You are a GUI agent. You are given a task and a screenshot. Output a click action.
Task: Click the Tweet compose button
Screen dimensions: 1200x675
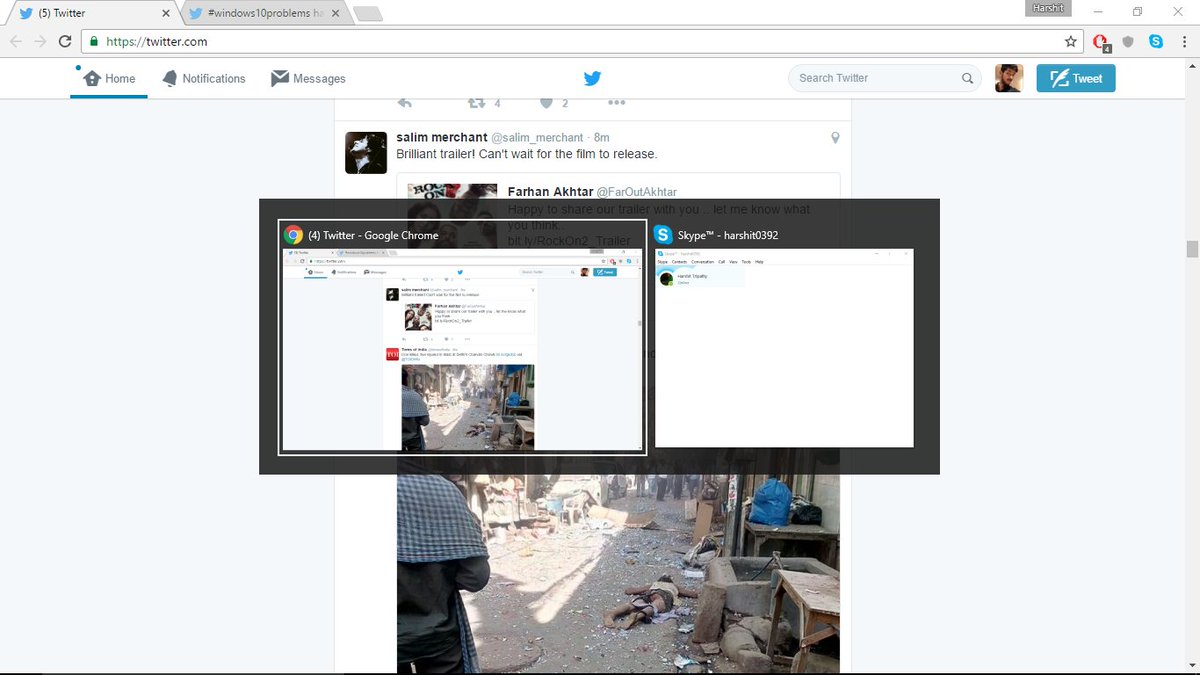coord(1075,77)
